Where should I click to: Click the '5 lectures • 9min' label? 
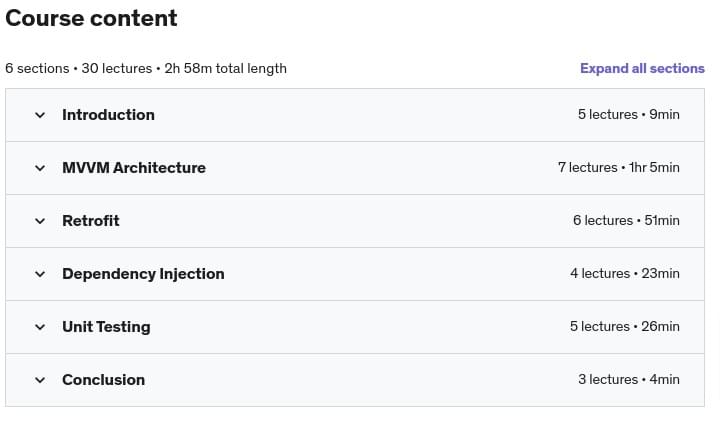[628, 115]
